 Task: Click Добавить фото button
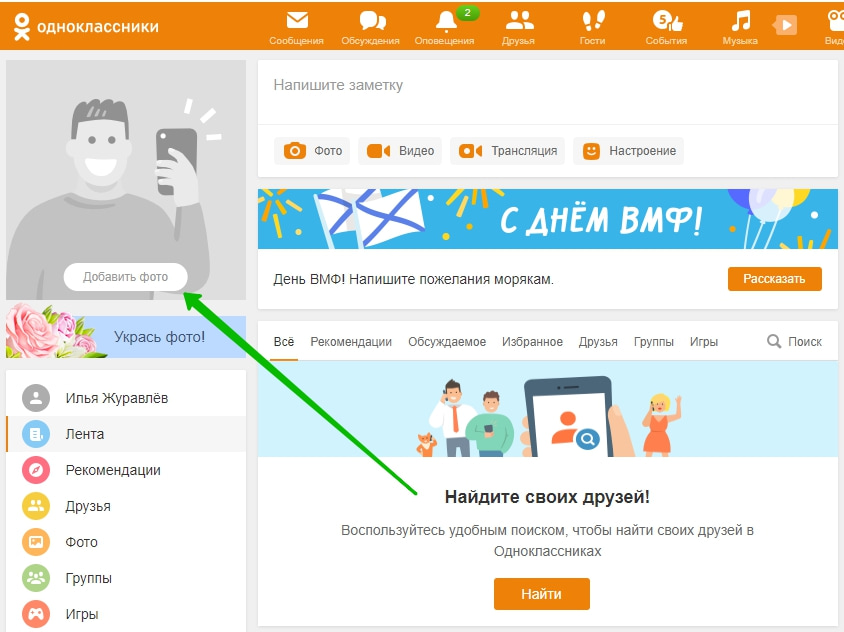click(x=125, y=277)
